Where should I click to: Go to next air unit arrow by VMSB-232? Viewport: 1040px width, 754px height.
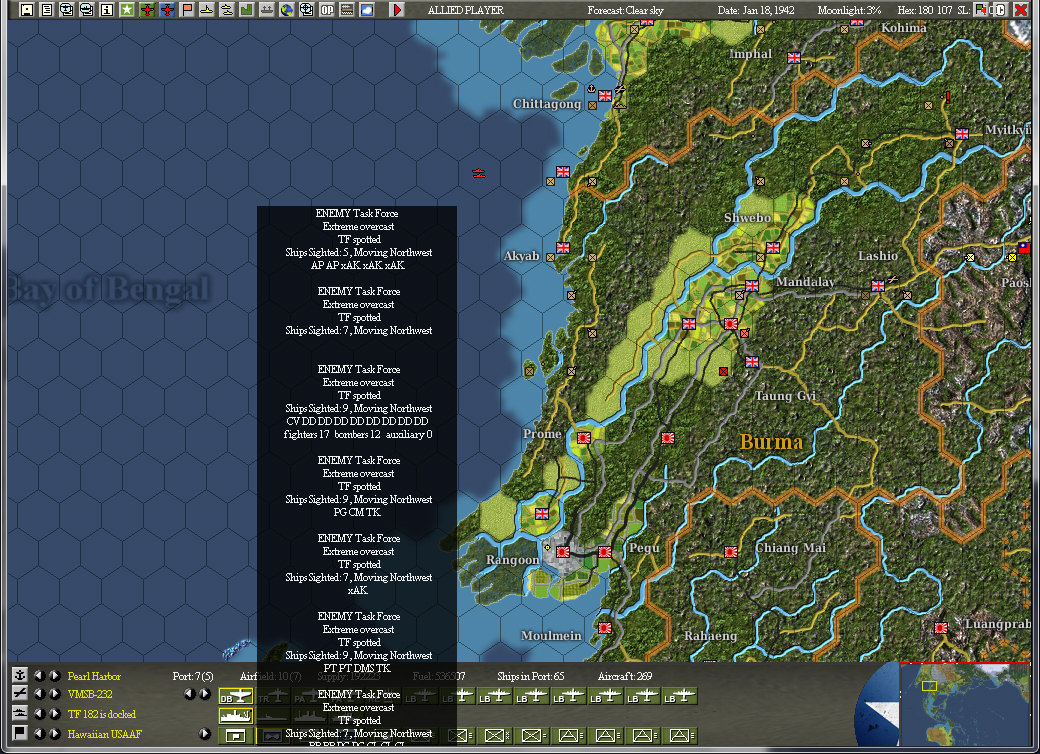55,694
